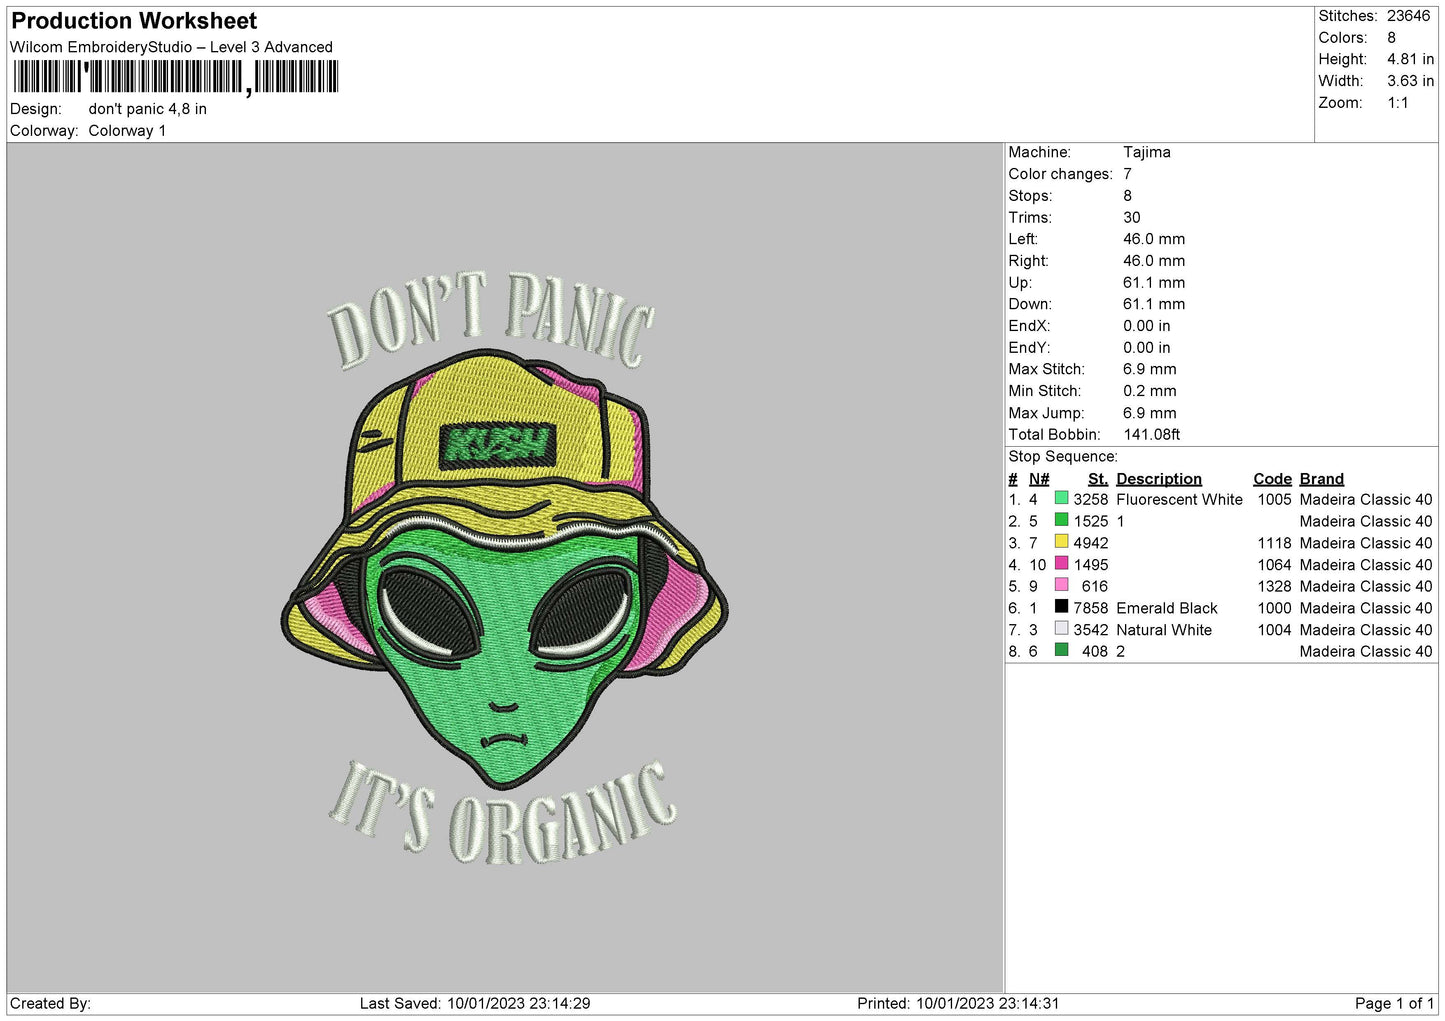Click 'Wilcom EmbroideryStudio – Level 3 Advanced' text
The height and width of the screenshot is (1021, 1445).
[171, 47]
